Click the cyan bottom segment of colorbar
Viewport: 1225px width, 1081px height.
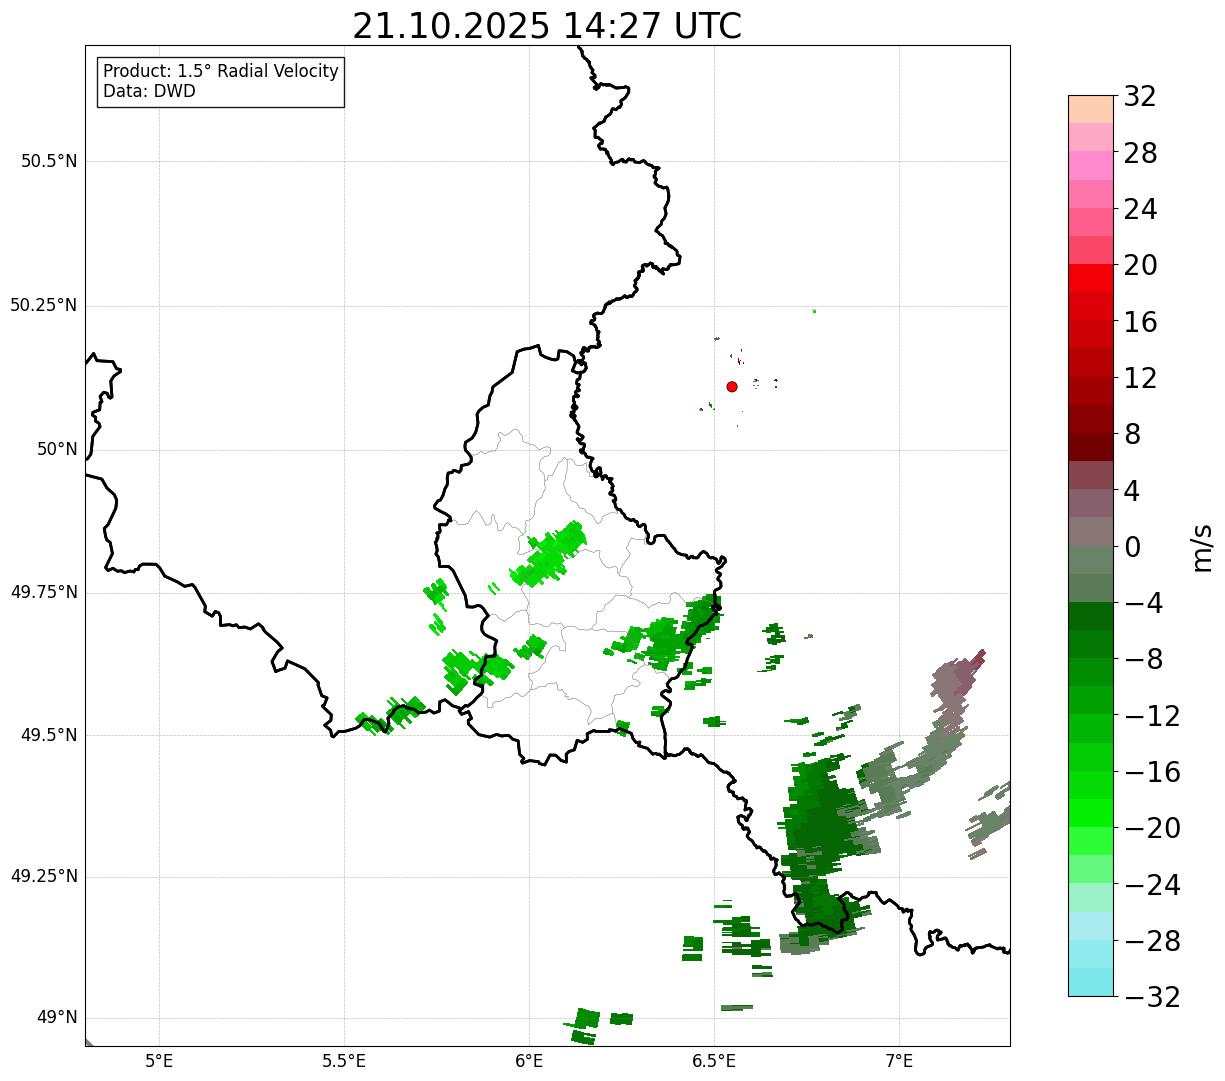coord(1091,982)
